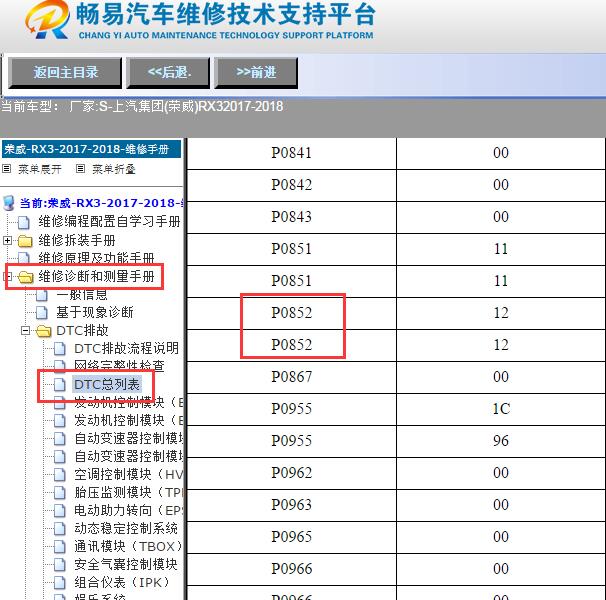The image size is (606, 600).
Task: Collapse the DTC排故 folder node
Action: coord(25,331)
